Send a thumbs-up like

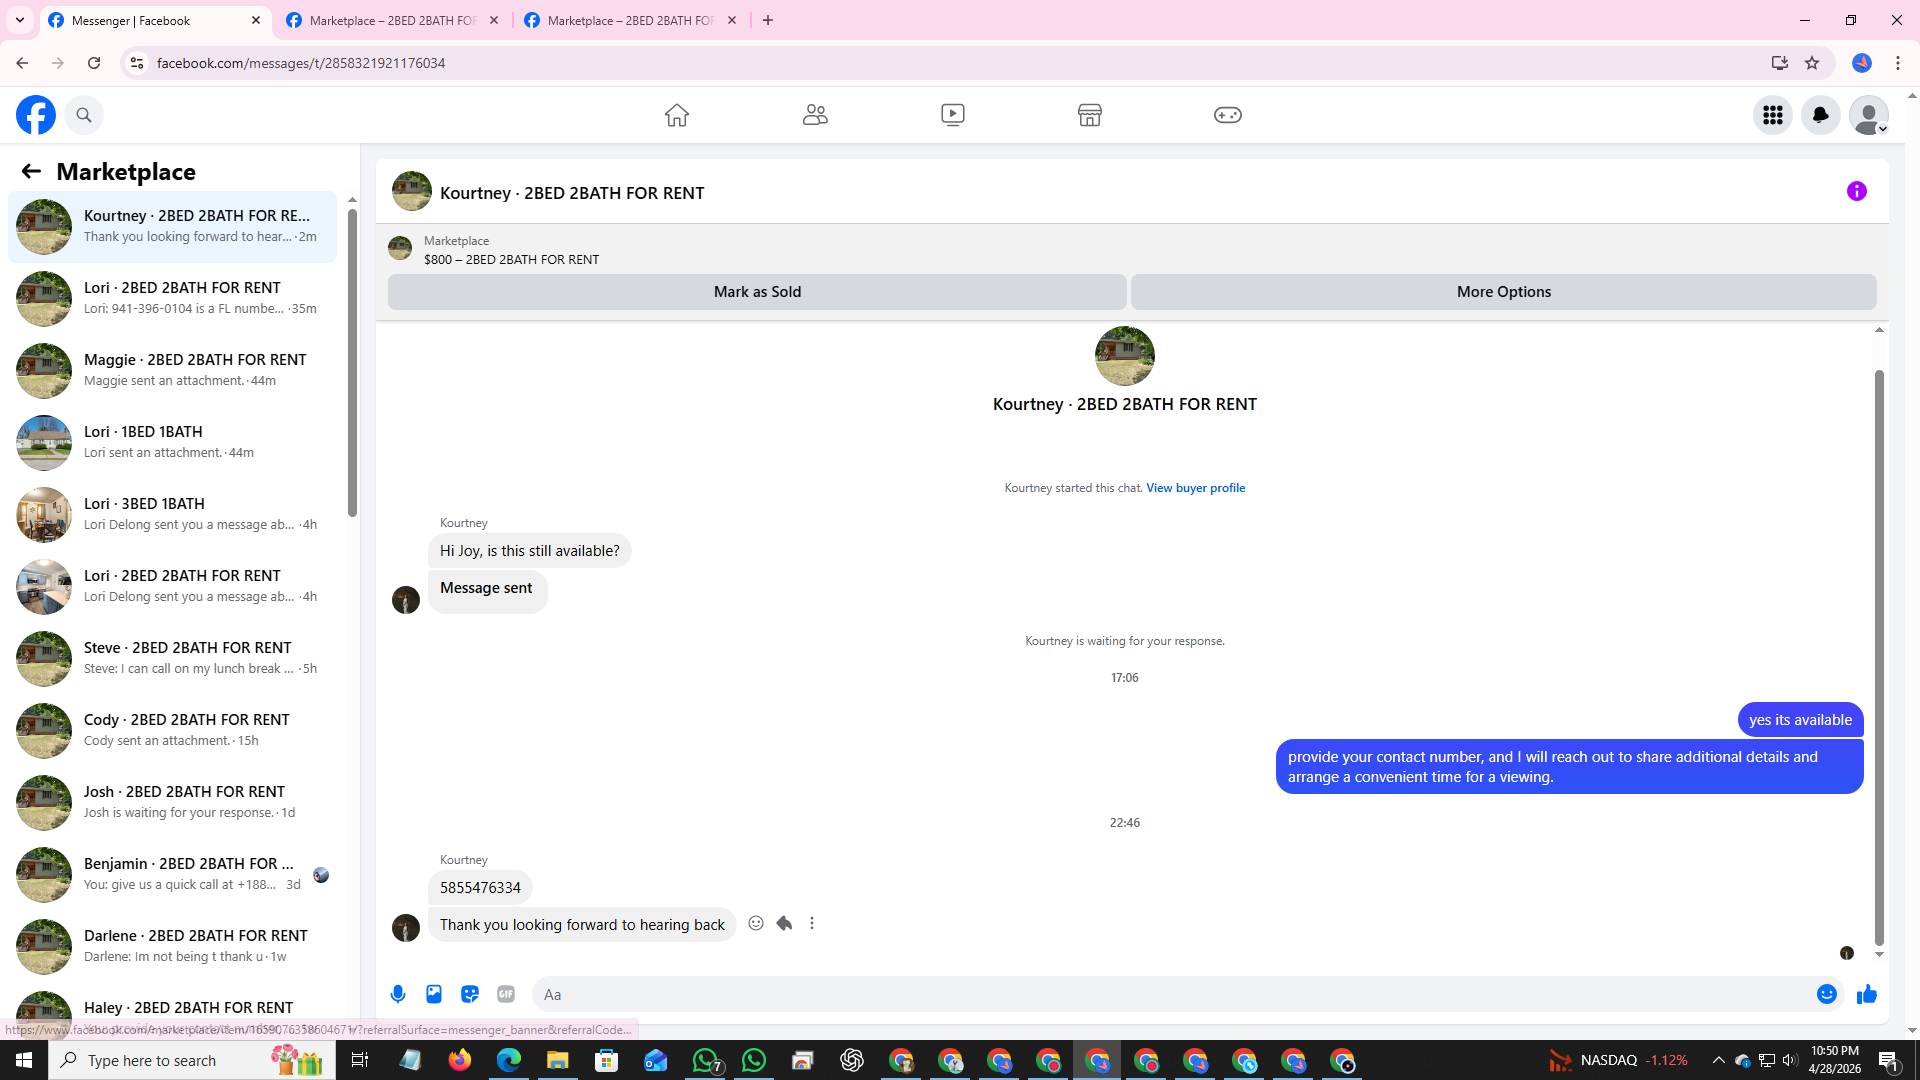(x=1866, y=994)
